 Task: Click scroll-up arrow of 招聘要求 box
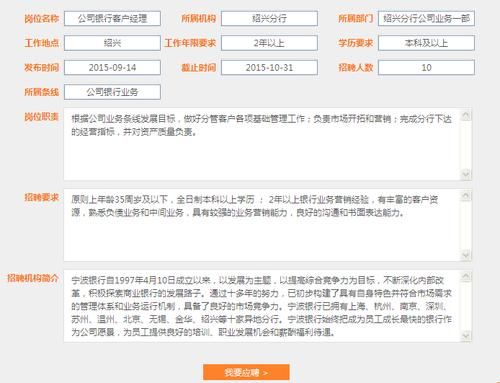(466, 196)
